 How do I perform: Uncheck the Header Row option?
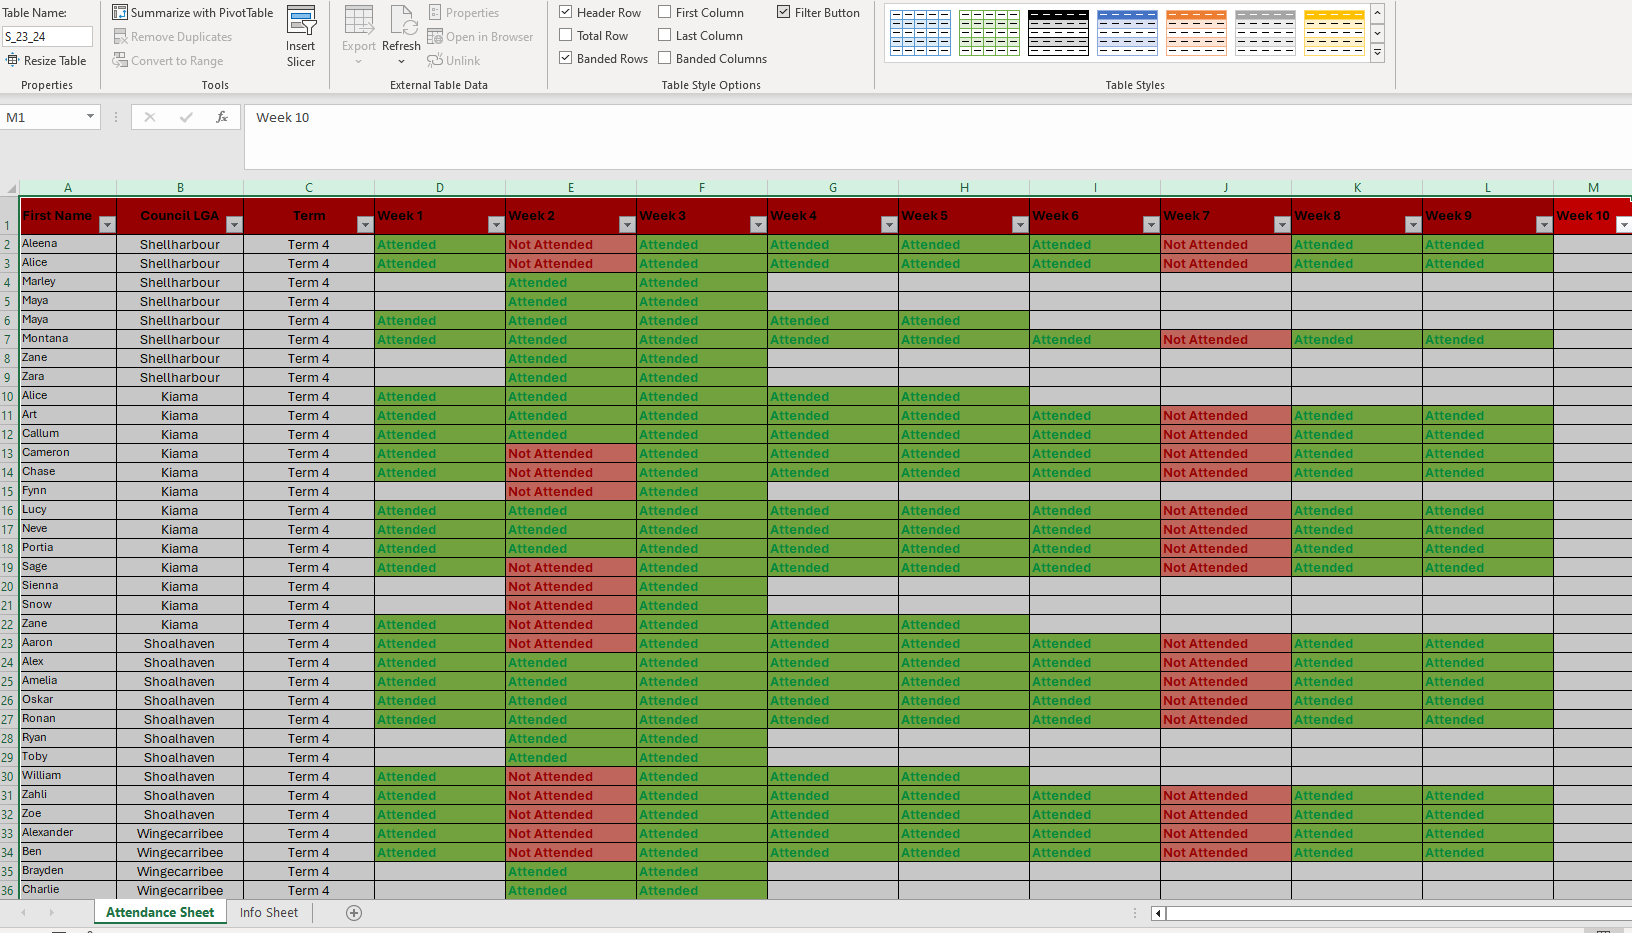pos(567,12)
